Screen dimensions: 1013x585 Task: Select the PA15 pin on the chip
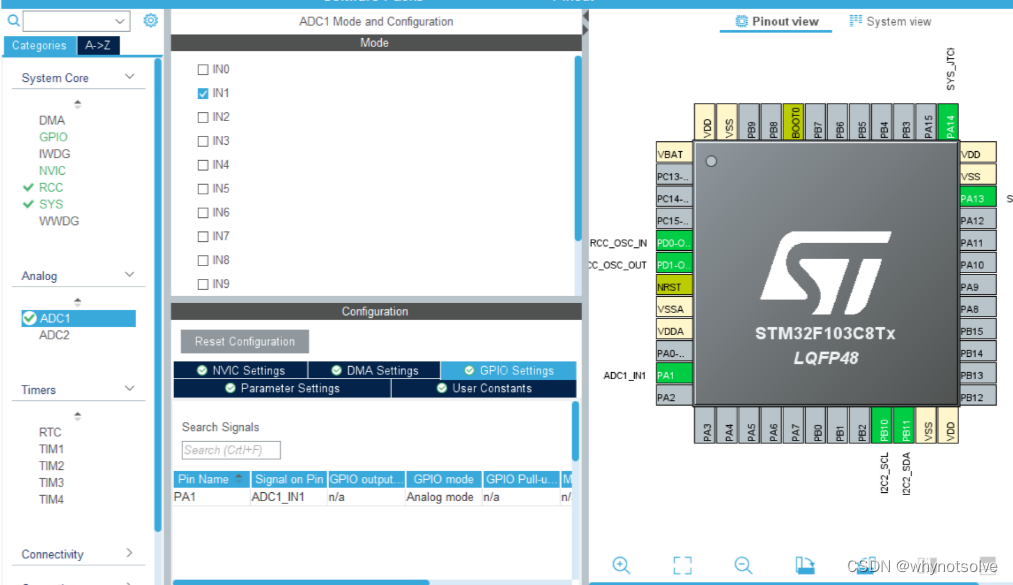(x=926, y=121)
